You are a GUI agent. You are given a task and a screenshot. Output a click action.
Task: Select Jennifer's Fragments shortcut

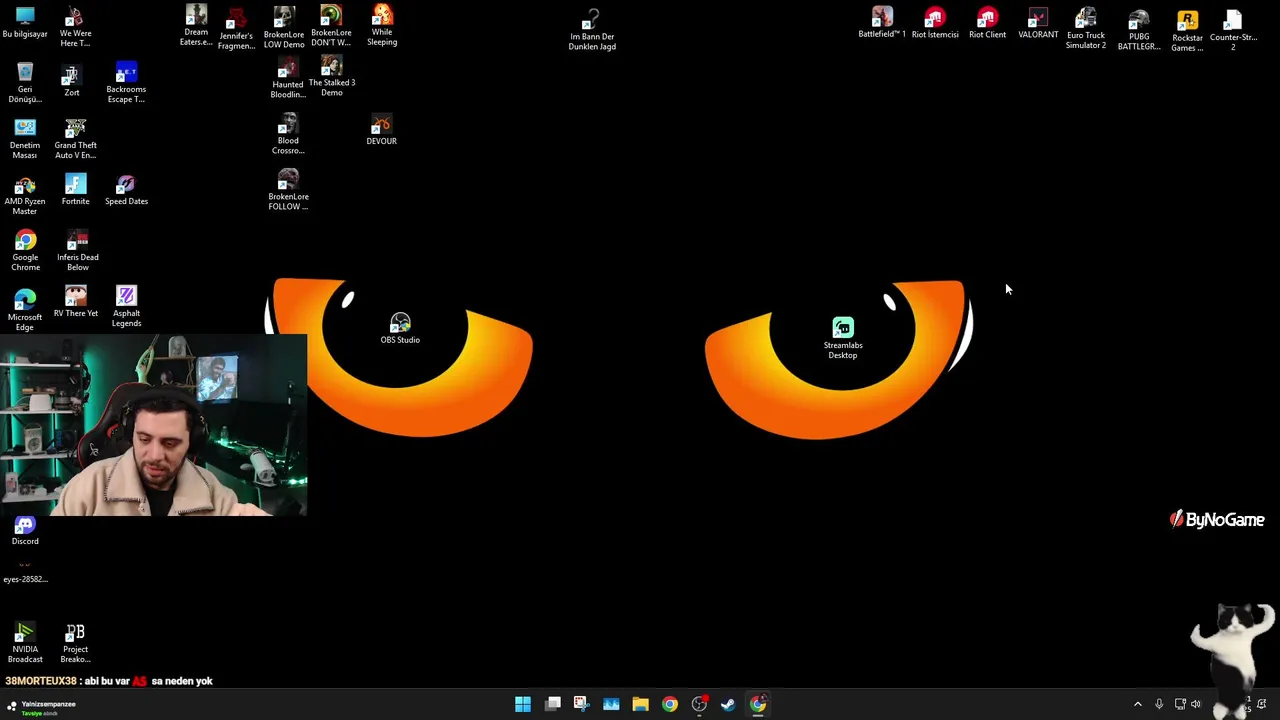[x=236, y=28]
